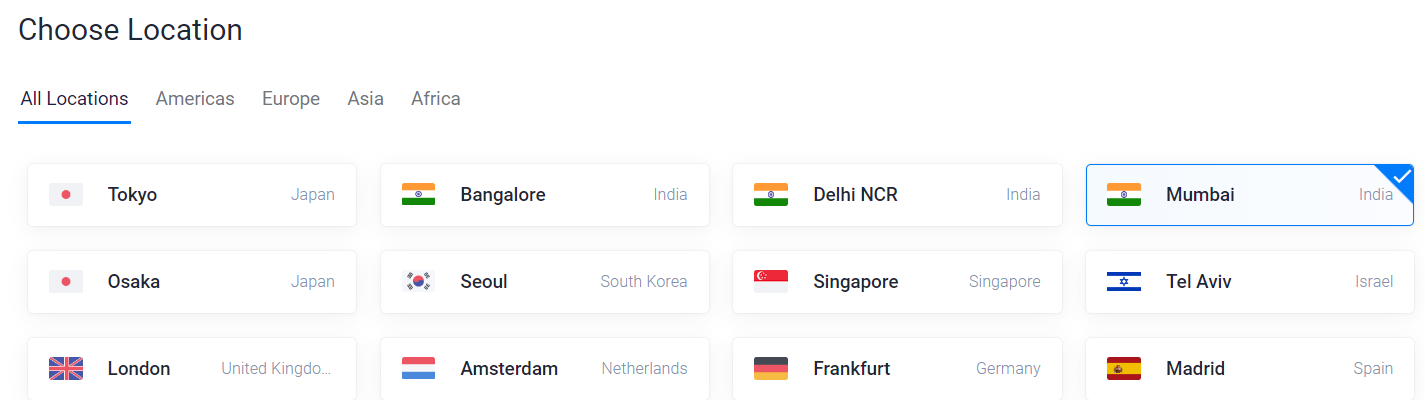Click the India flag icon beside Bangalore

coord(418,195)
